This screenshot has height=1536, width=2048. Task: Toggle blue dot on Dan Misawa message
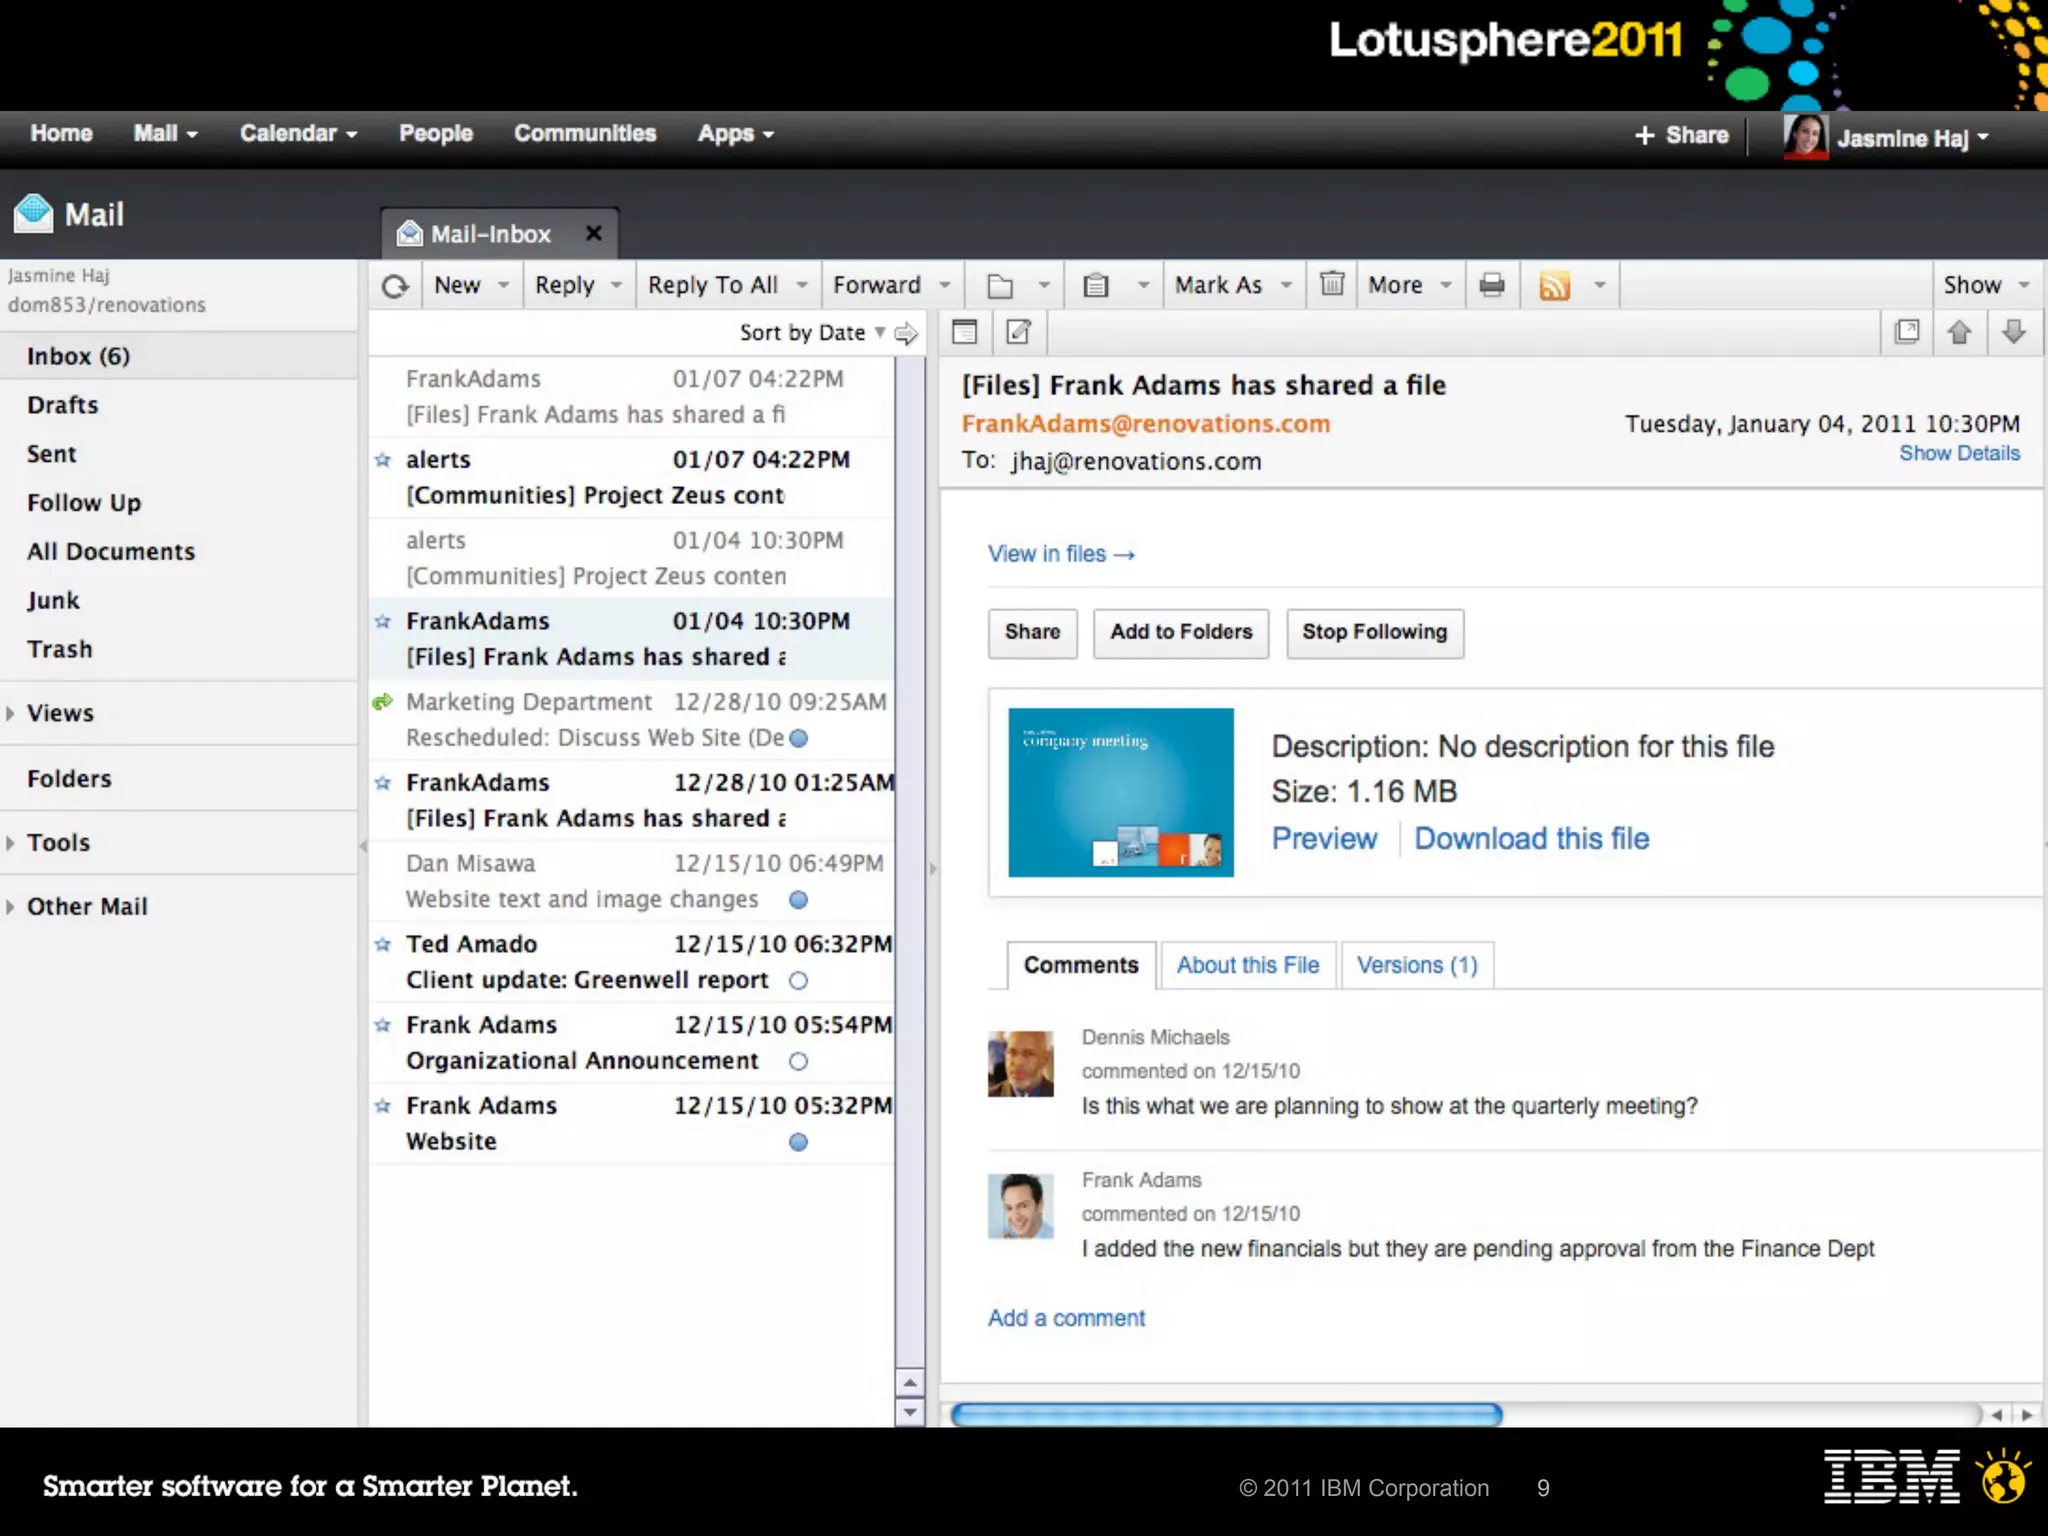pyautogui.click(x=798, y=900)
